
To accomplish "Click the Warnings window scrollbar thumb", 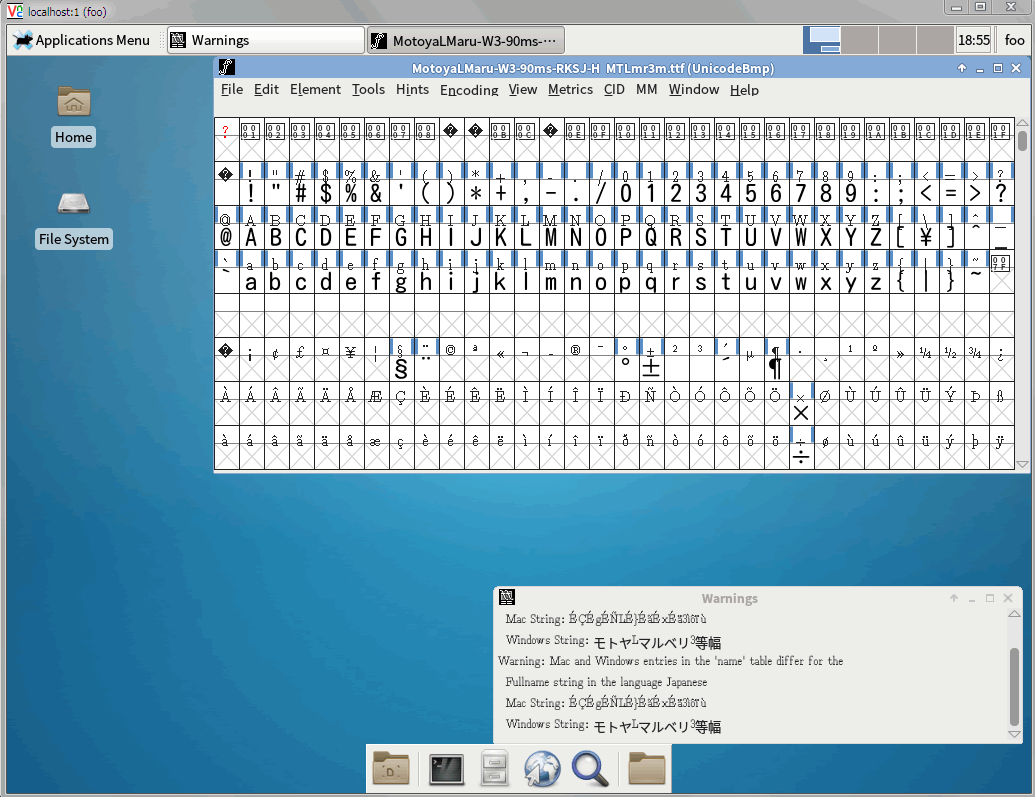I will click(x=1015, y=687).
